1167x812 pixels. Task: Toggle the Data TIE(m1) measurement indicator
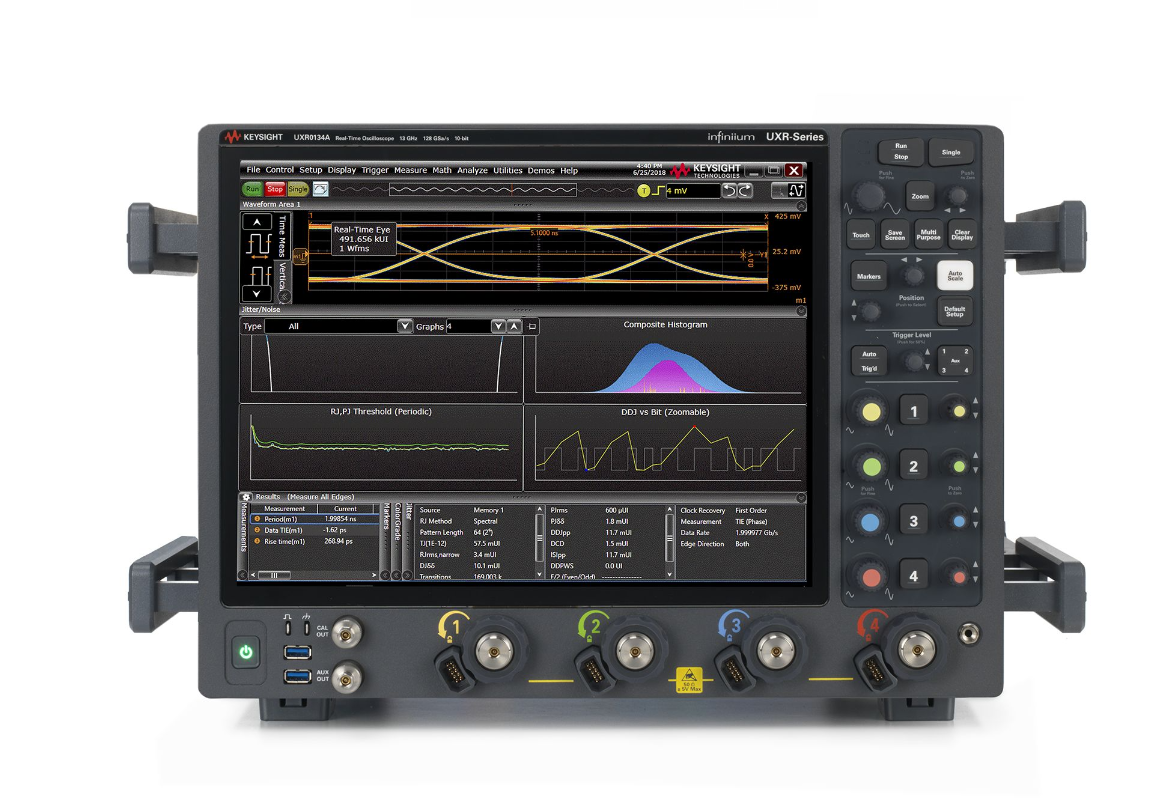pyautogui.click(x=258, y=530)
